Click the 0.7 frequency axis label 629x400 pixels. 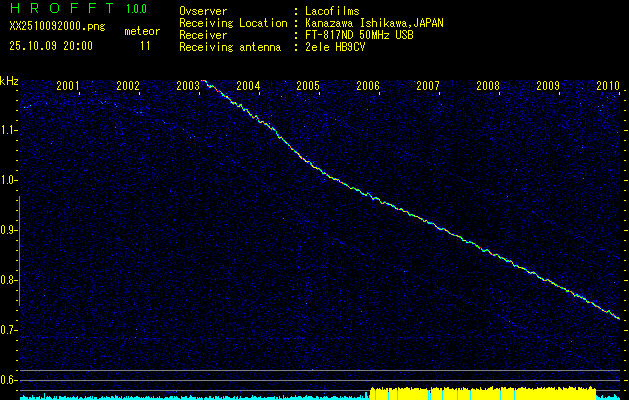tap(9, 330)
